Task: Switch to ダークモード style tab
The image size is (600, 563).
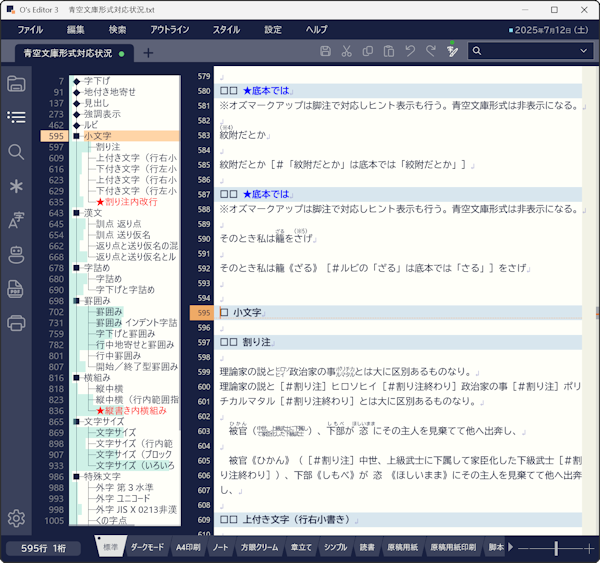Action: click(x=147, y=547)
